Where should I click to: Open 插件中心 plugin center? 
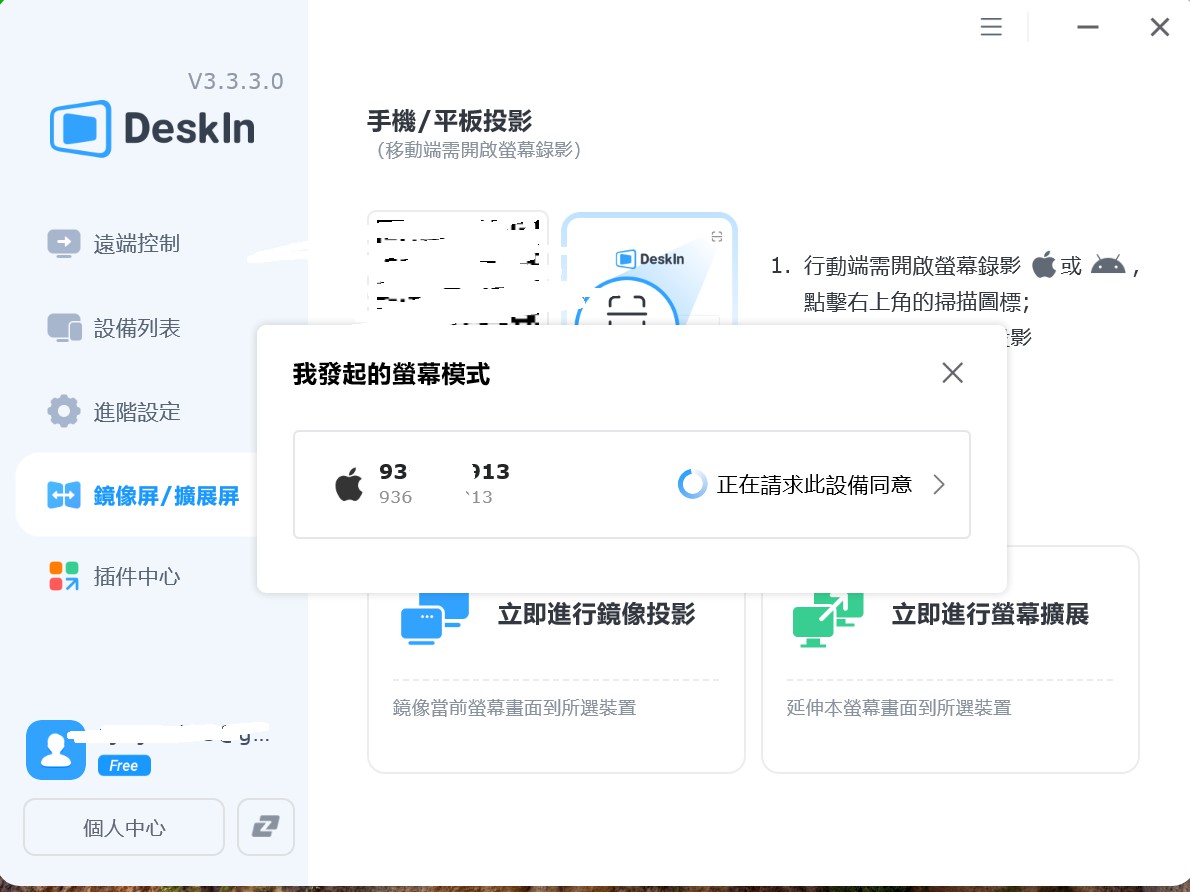click(137, 576)
